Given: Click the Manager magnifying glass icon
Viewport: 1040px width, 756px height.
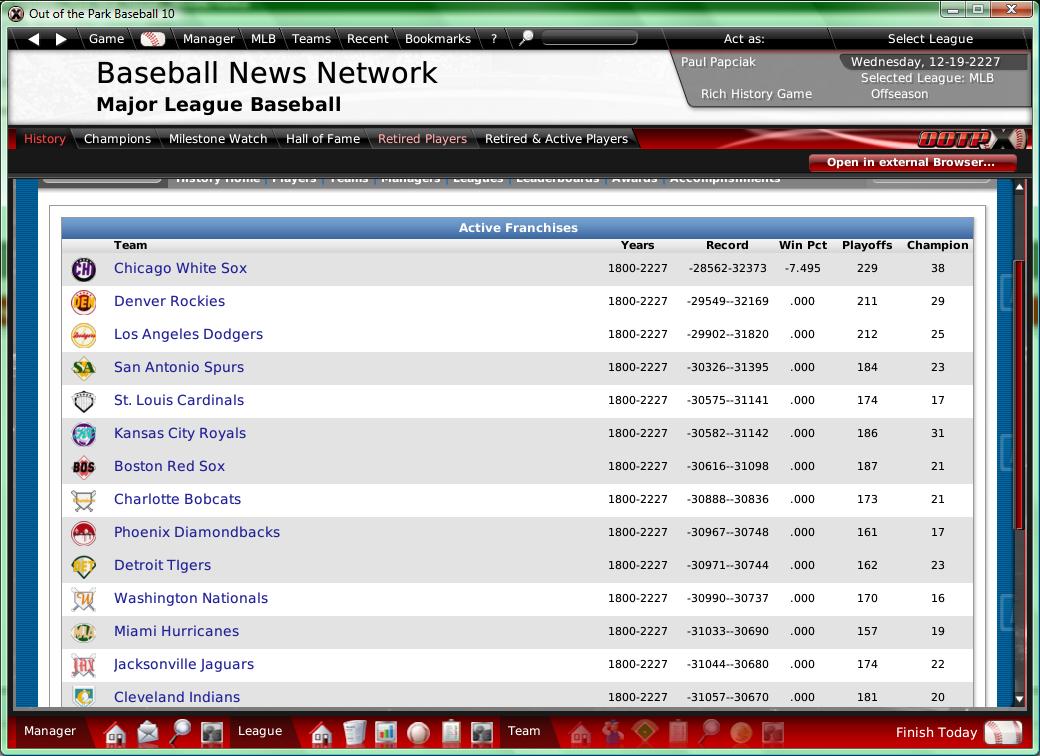Looking at the screenshot, I should click(x=180, y=733).
